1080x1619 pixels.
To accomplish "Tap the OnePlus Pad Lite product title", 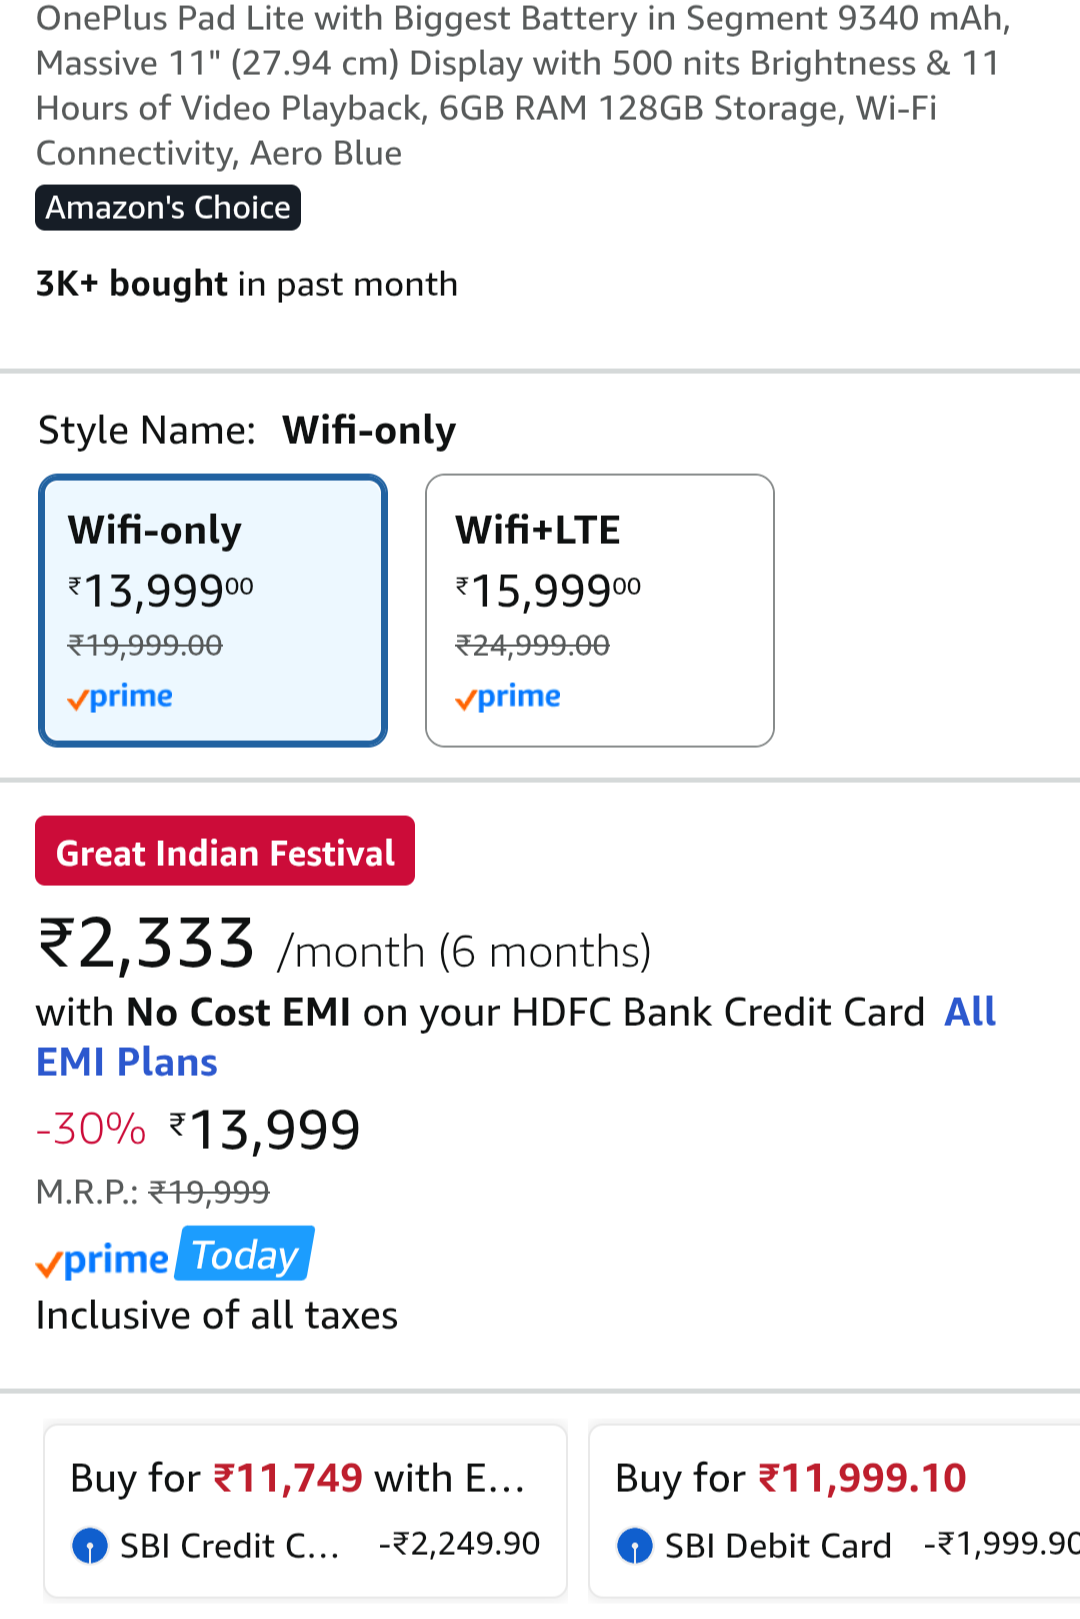I will pos(520,85).
